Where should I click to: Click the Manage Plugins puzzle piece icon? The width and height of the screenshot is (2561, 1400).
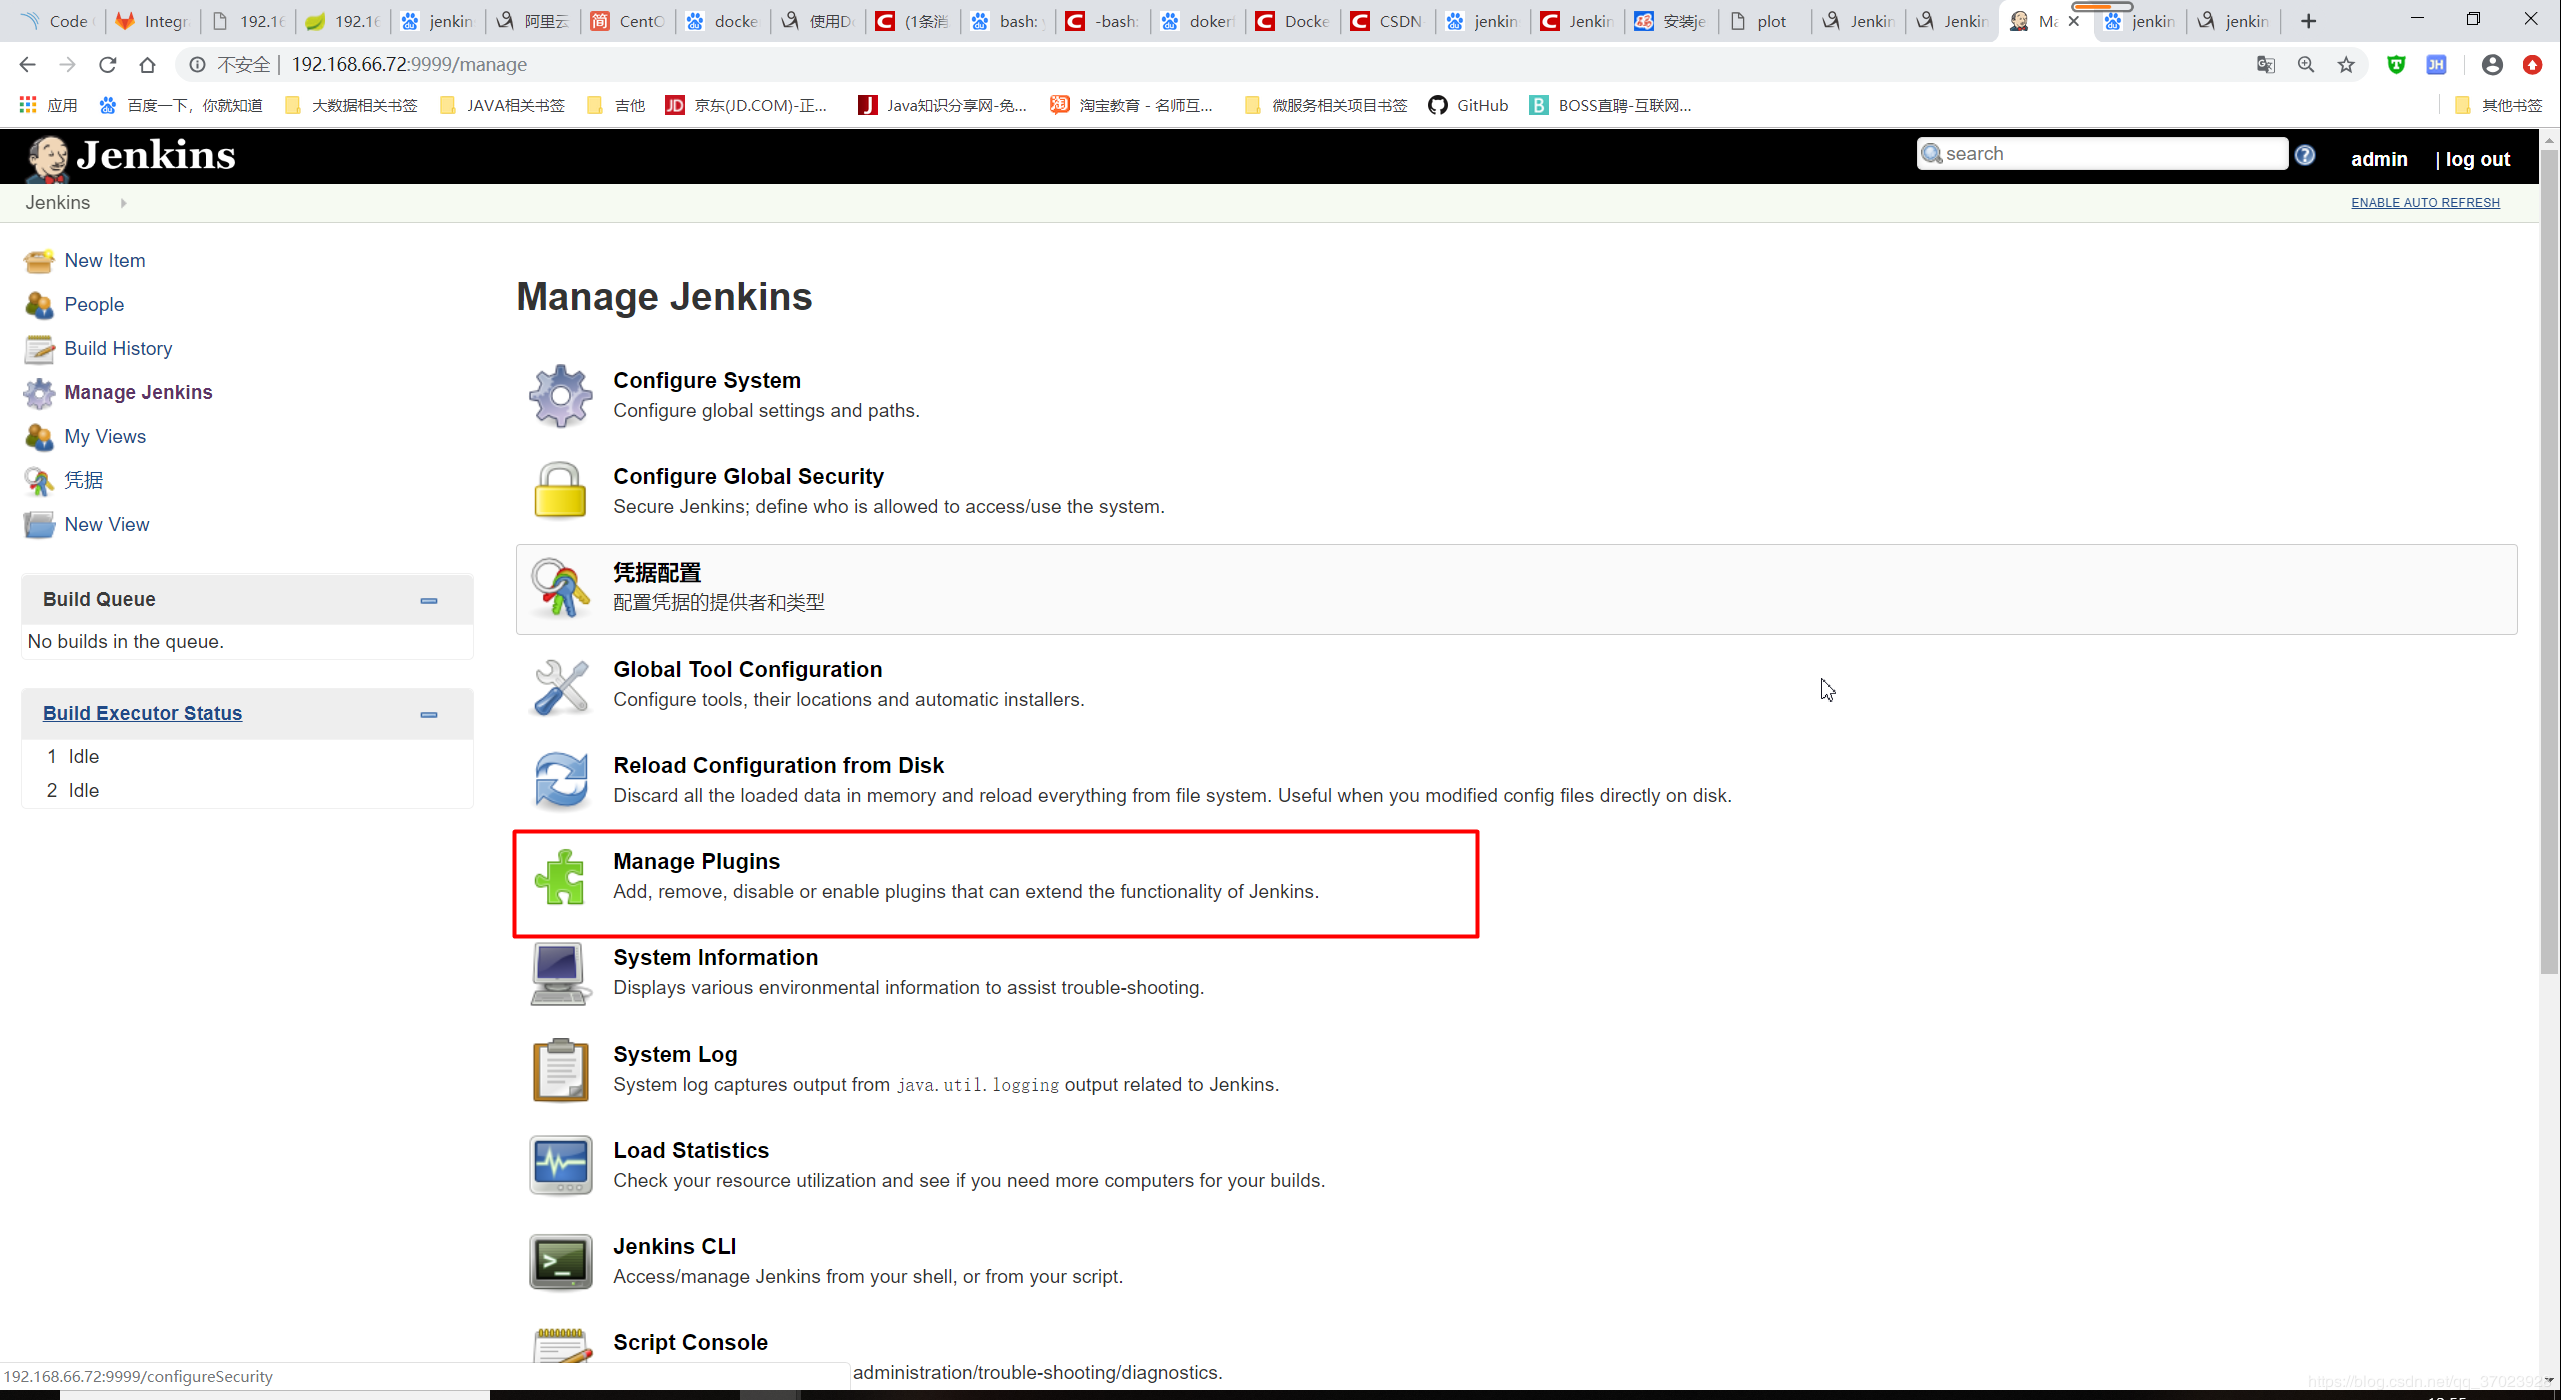[560, 876]
